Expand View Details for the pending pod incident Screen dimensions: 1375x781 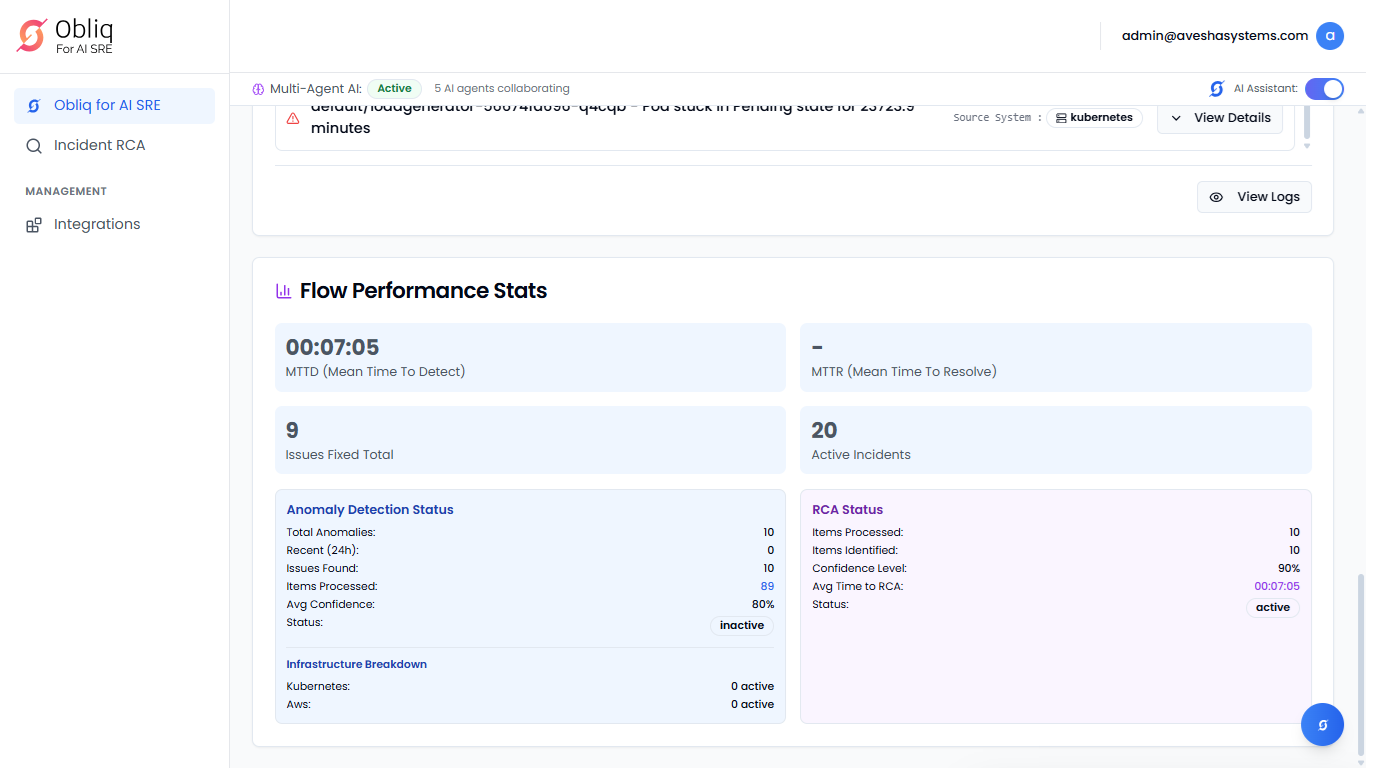coord(1219,118)
